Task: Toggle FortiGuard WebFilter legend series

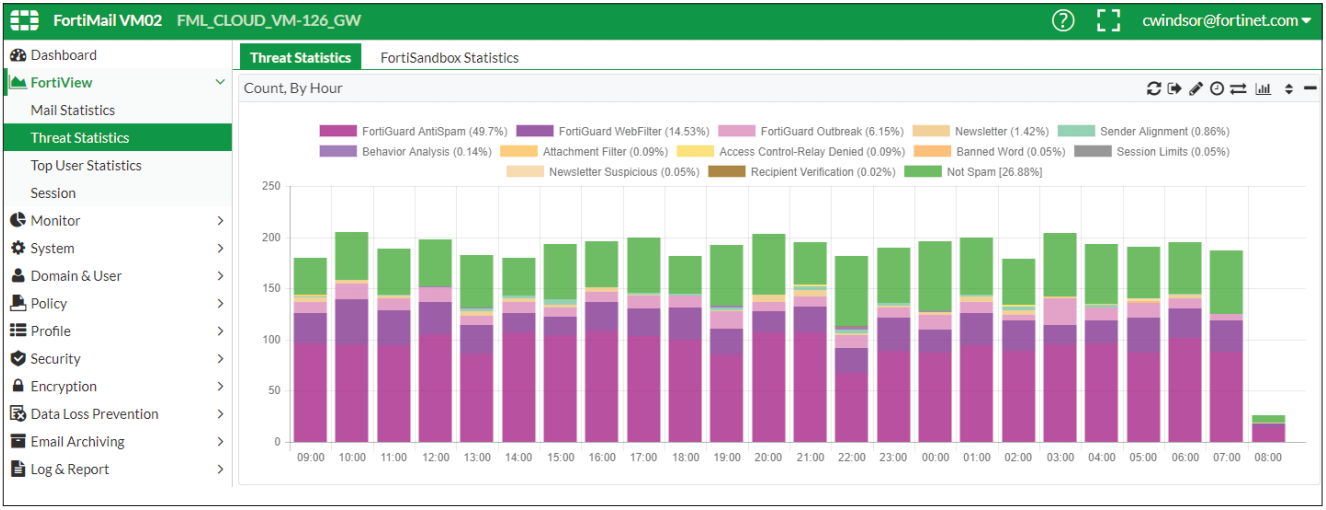Action: [612, 131]
